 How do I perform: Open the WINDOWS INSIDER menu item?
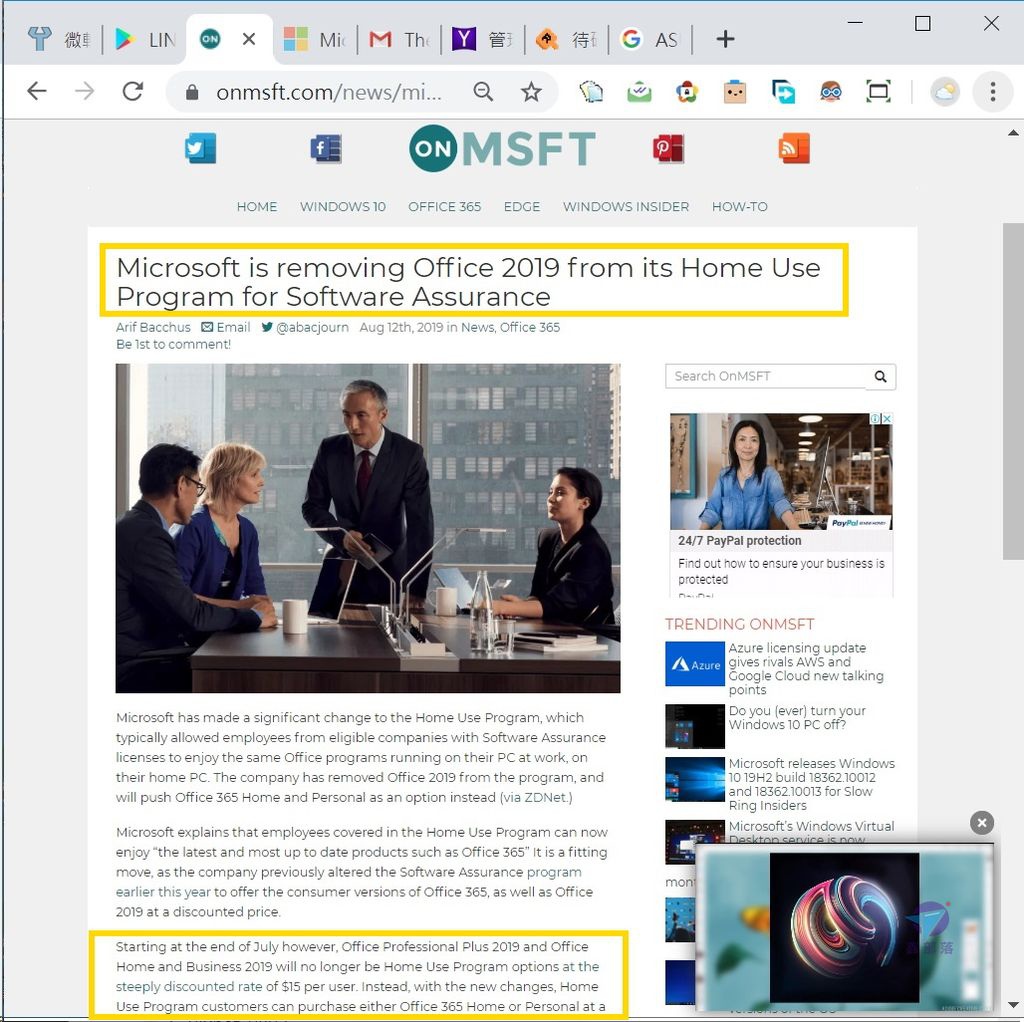click(x=626, y=207)
